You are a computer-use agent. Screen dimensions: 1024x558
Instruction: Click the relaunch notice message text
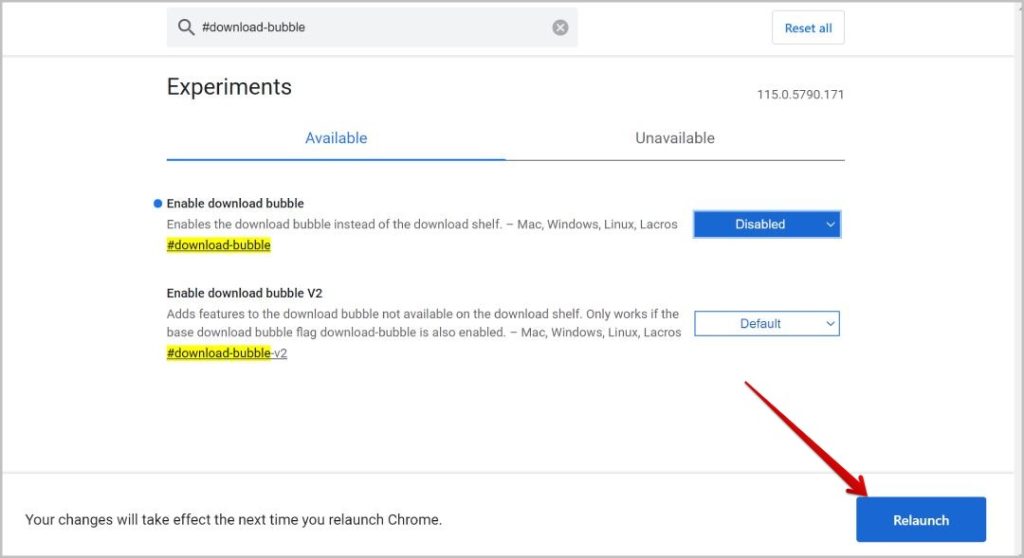(233, 519)
